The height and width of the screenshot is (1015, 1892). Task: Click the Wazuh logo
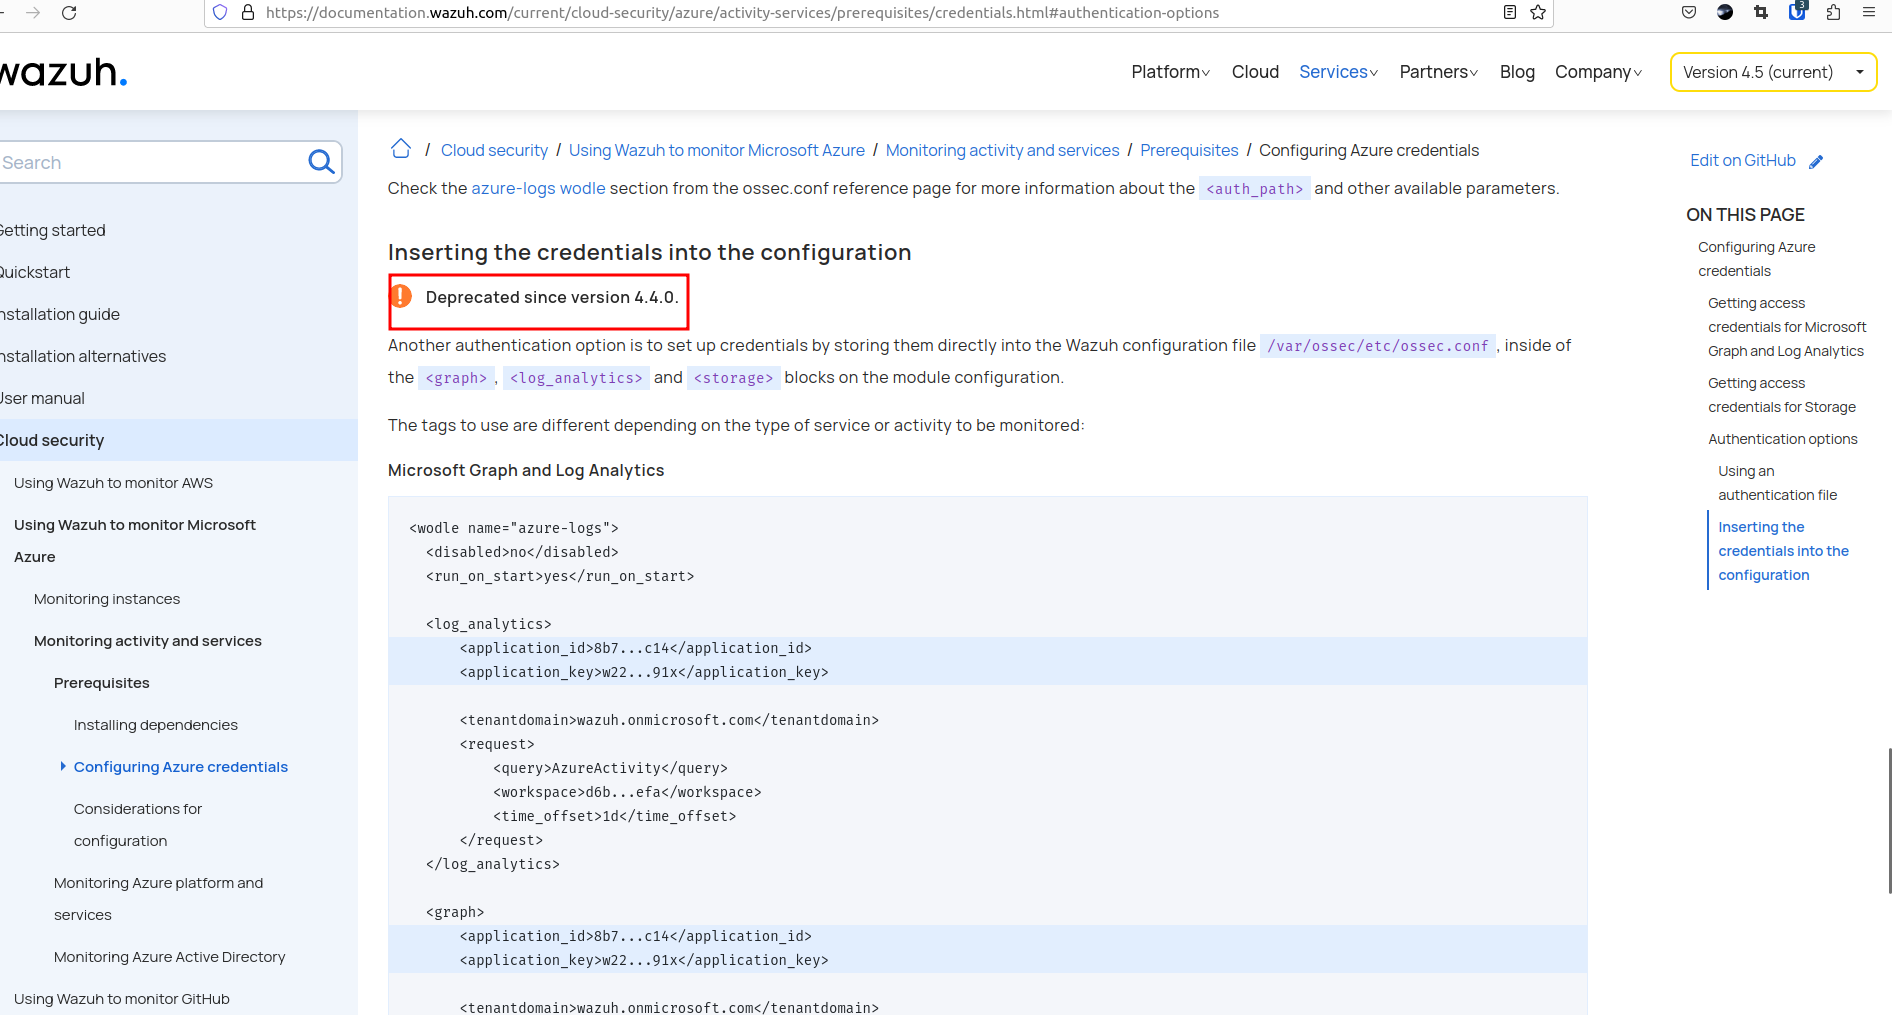(x=60, y=71)
